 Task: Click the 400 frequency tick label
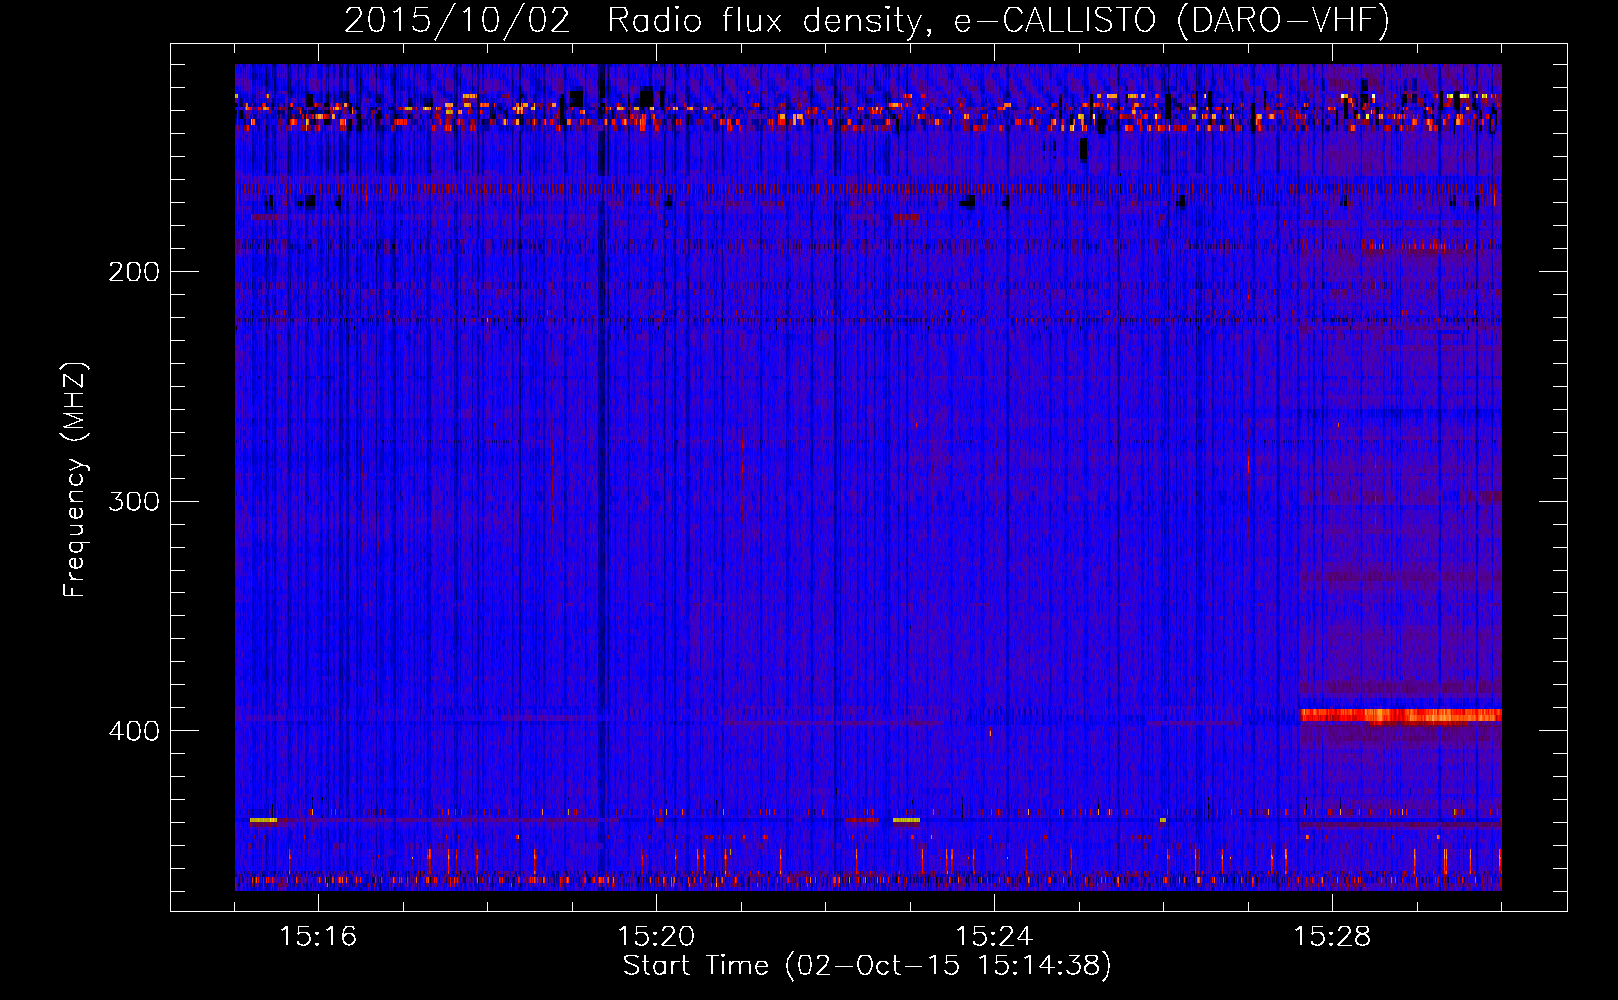134,731
